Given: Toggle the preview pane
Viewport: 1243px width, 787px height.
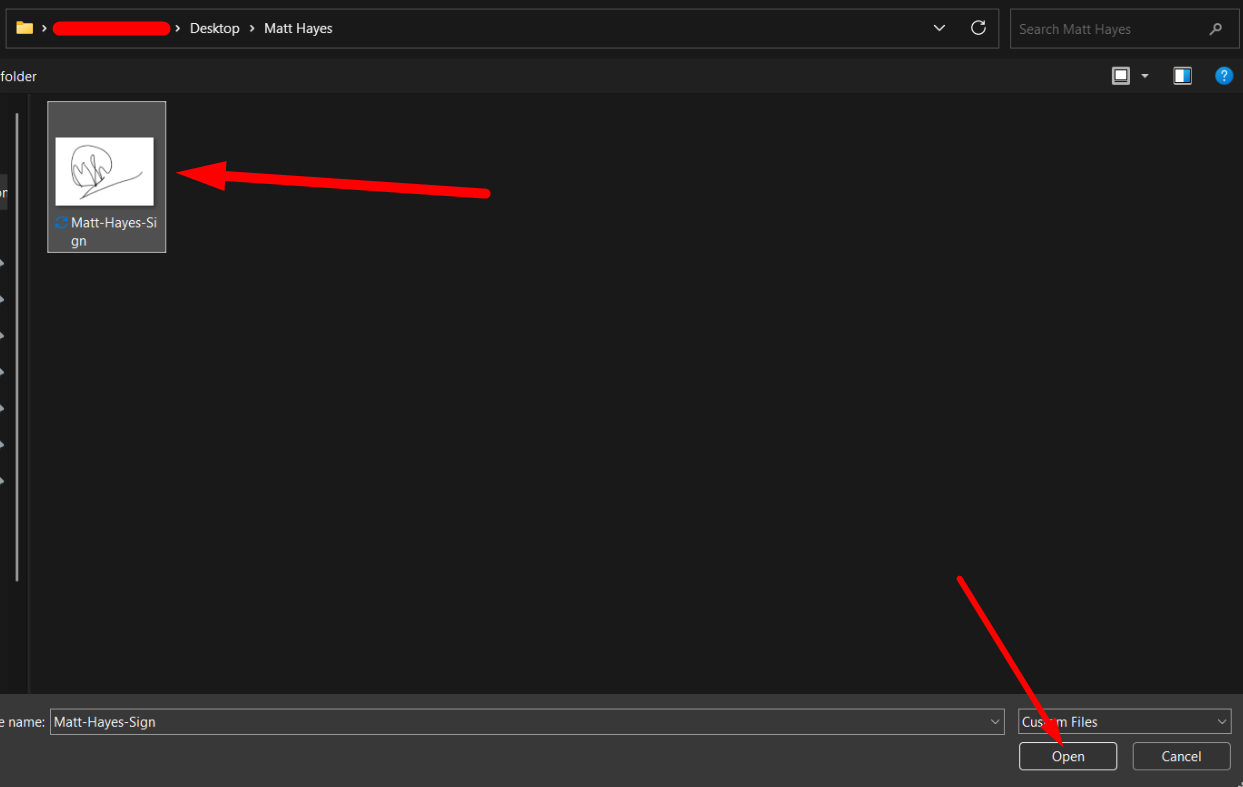Looking at the screenshot, I should click(1182, 76).
